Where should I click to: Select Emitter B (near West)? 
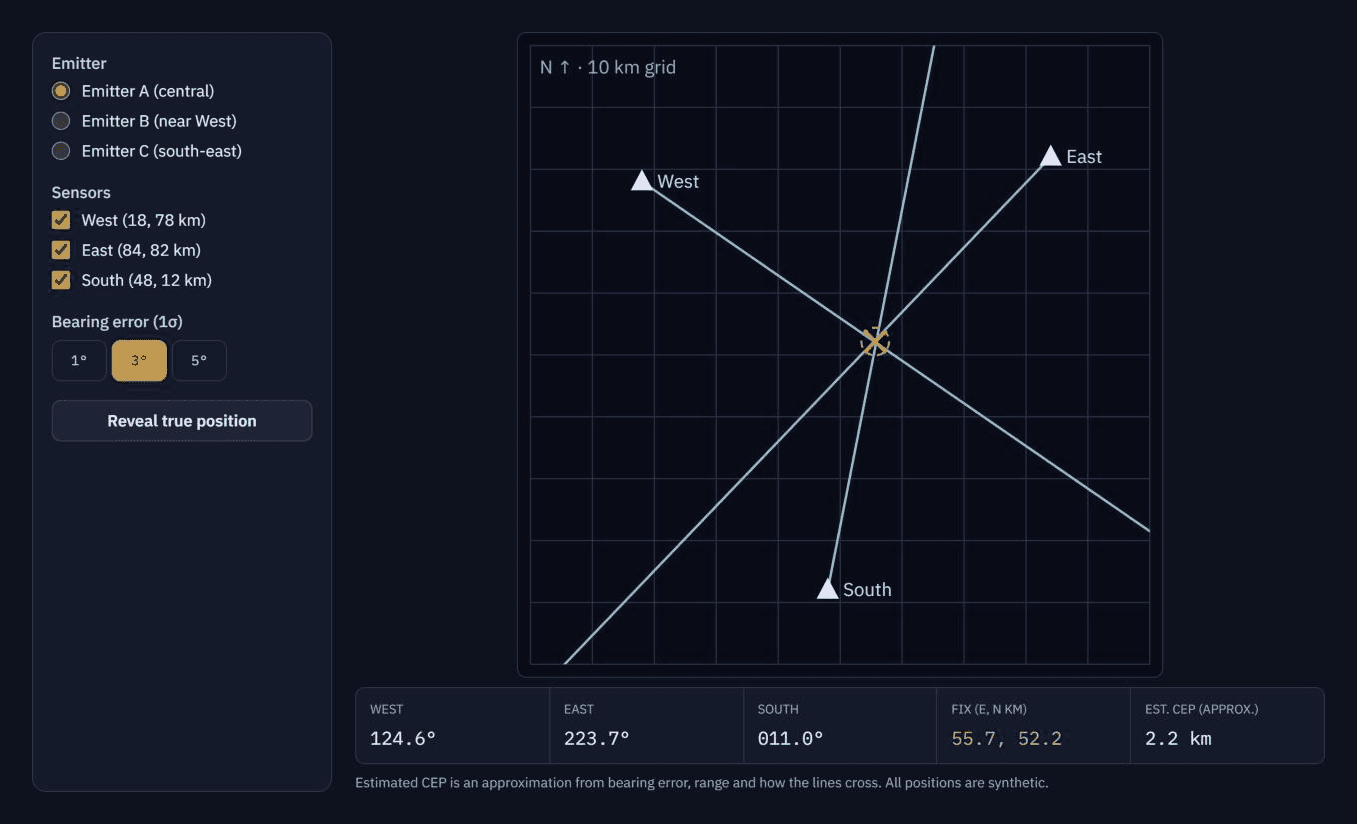61,121
